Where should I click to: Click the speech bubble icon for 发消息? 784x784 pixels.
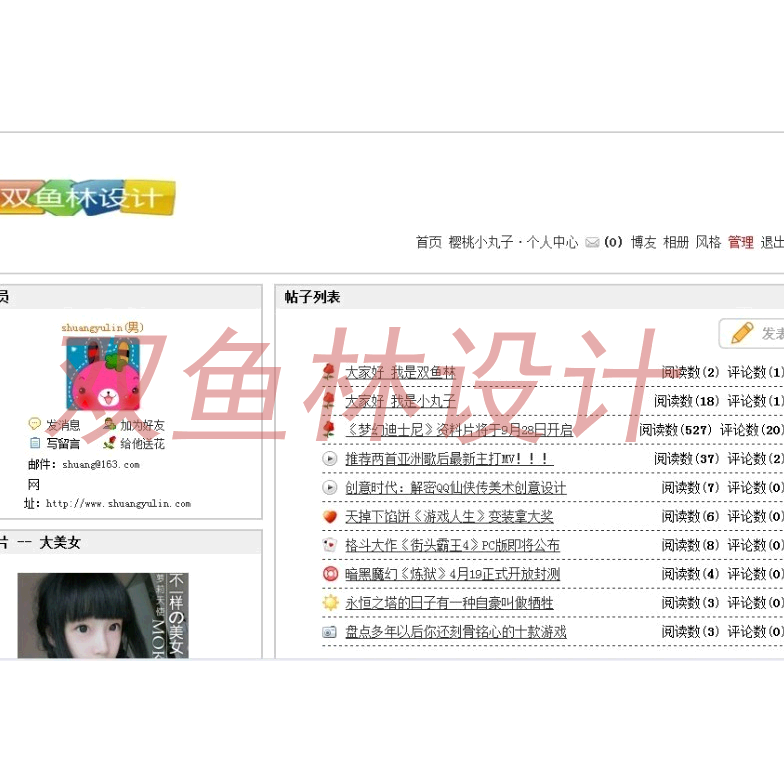34,424
